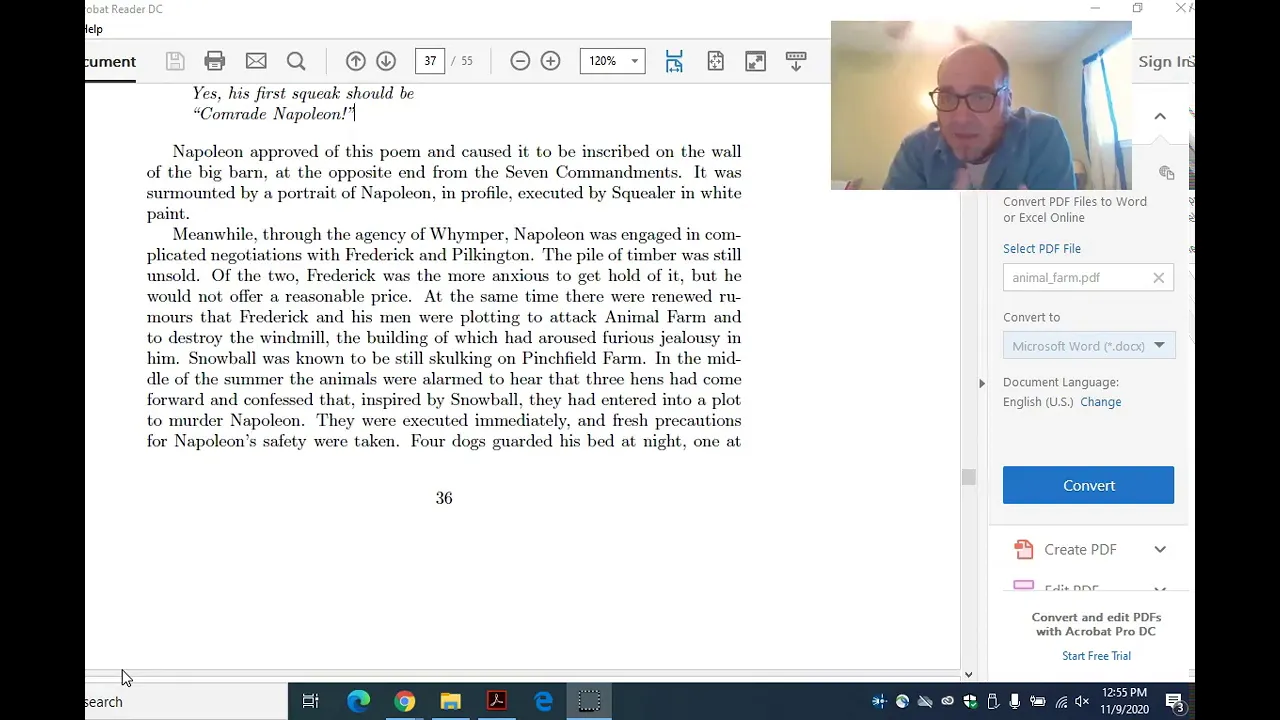
Task: Open Task View on taskbar
Action: 311,701
